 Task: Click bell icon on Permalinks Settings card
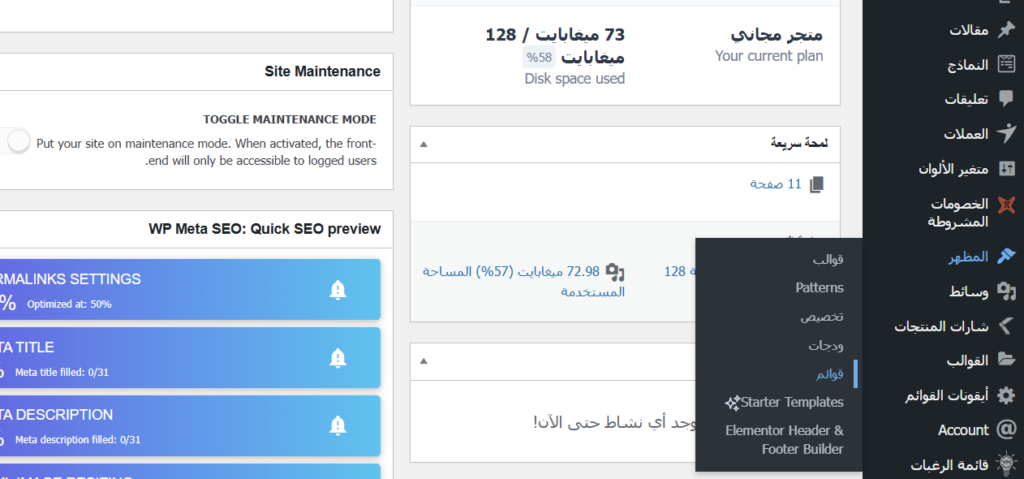coord(338,290)
